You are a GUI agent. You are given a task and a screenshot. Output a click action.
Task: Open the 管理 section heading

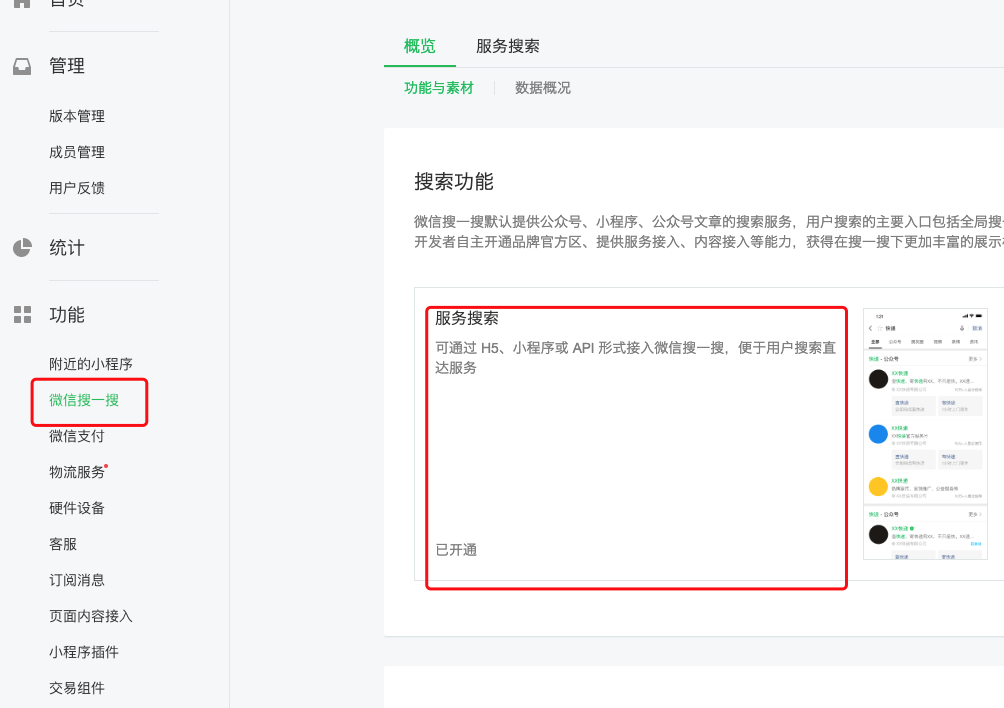pyautogui.click(x=67, y=66)
